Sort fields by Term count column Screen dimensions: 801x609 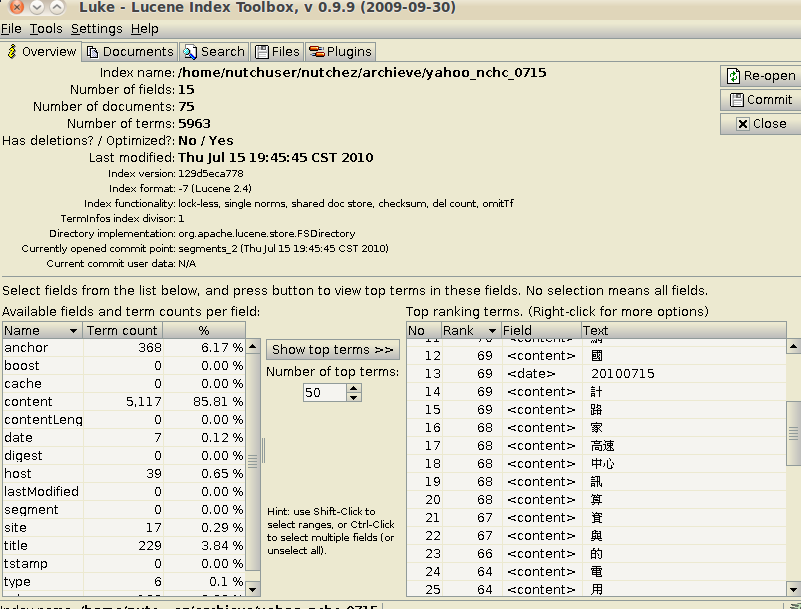coord(123,331)
